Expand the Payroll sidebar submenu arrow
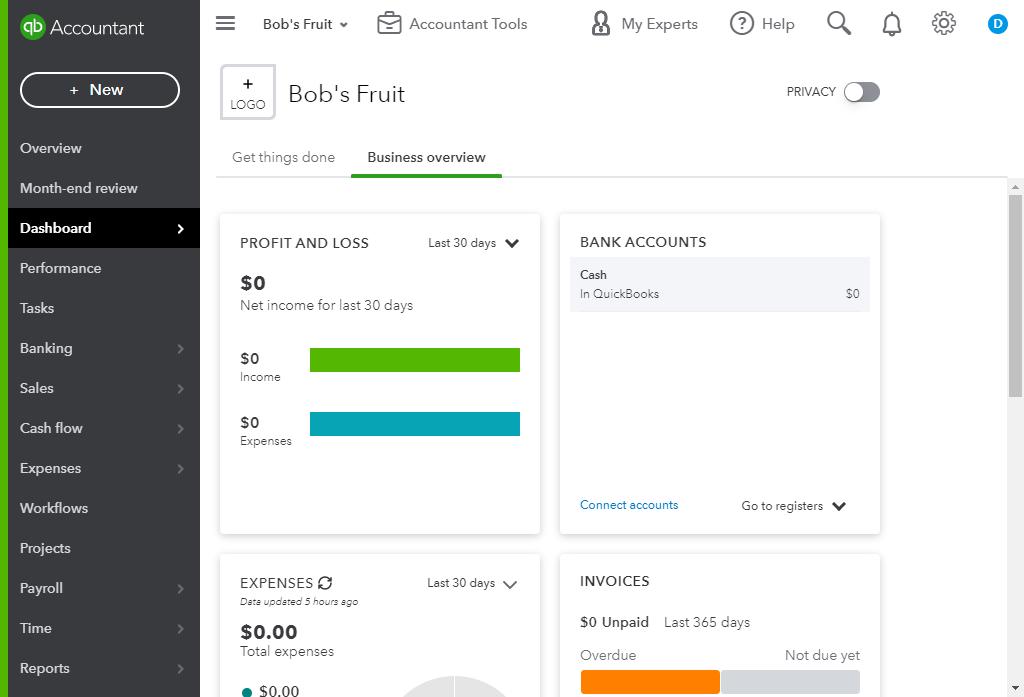The width and height of the screenshot is (1024, 697). click(180, 589)
